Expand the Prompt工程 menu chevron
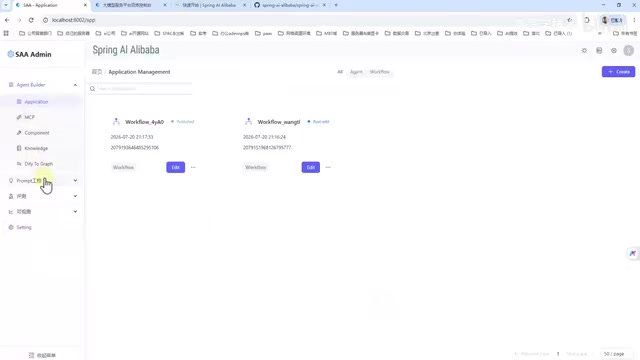Image resolution: width=640 pixels, height=360 pixels. coord(75,180)
